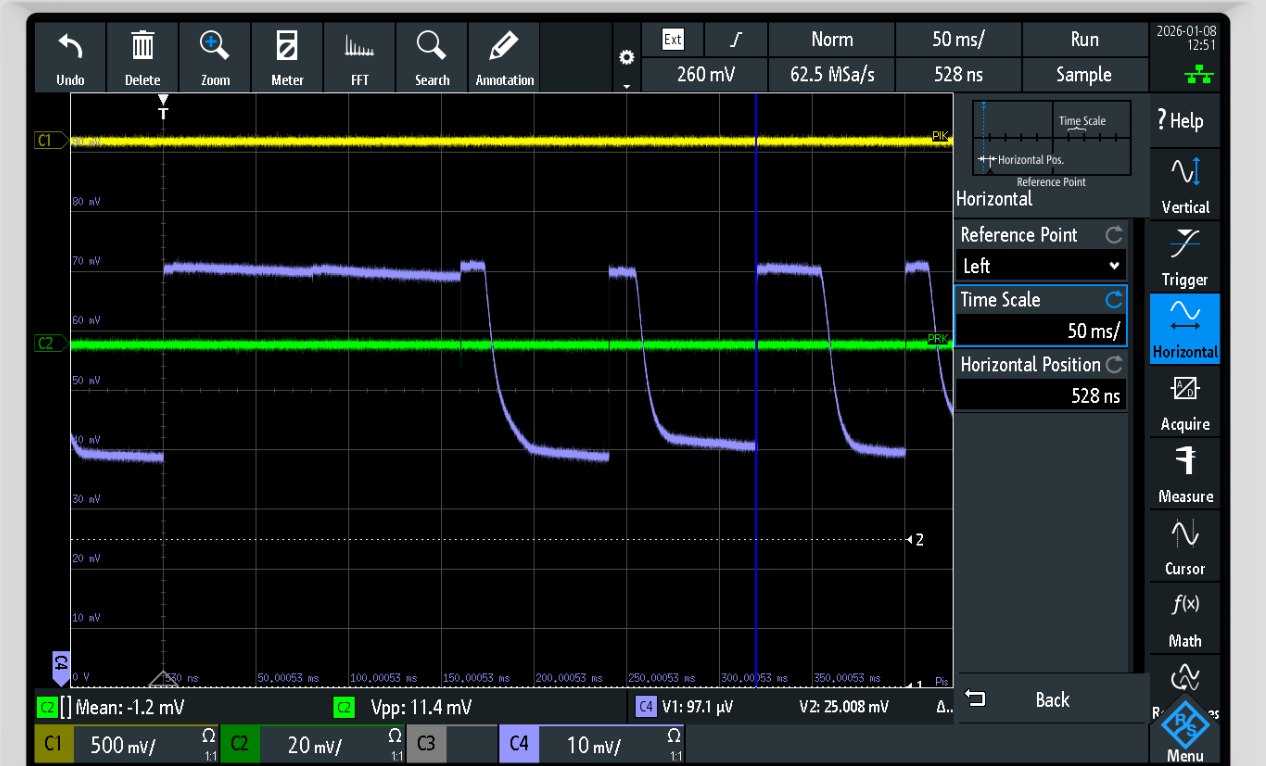Open the Vertical settings menu
The height and width of the screenshot is (766, 1266).
[x=1185, y=181]
